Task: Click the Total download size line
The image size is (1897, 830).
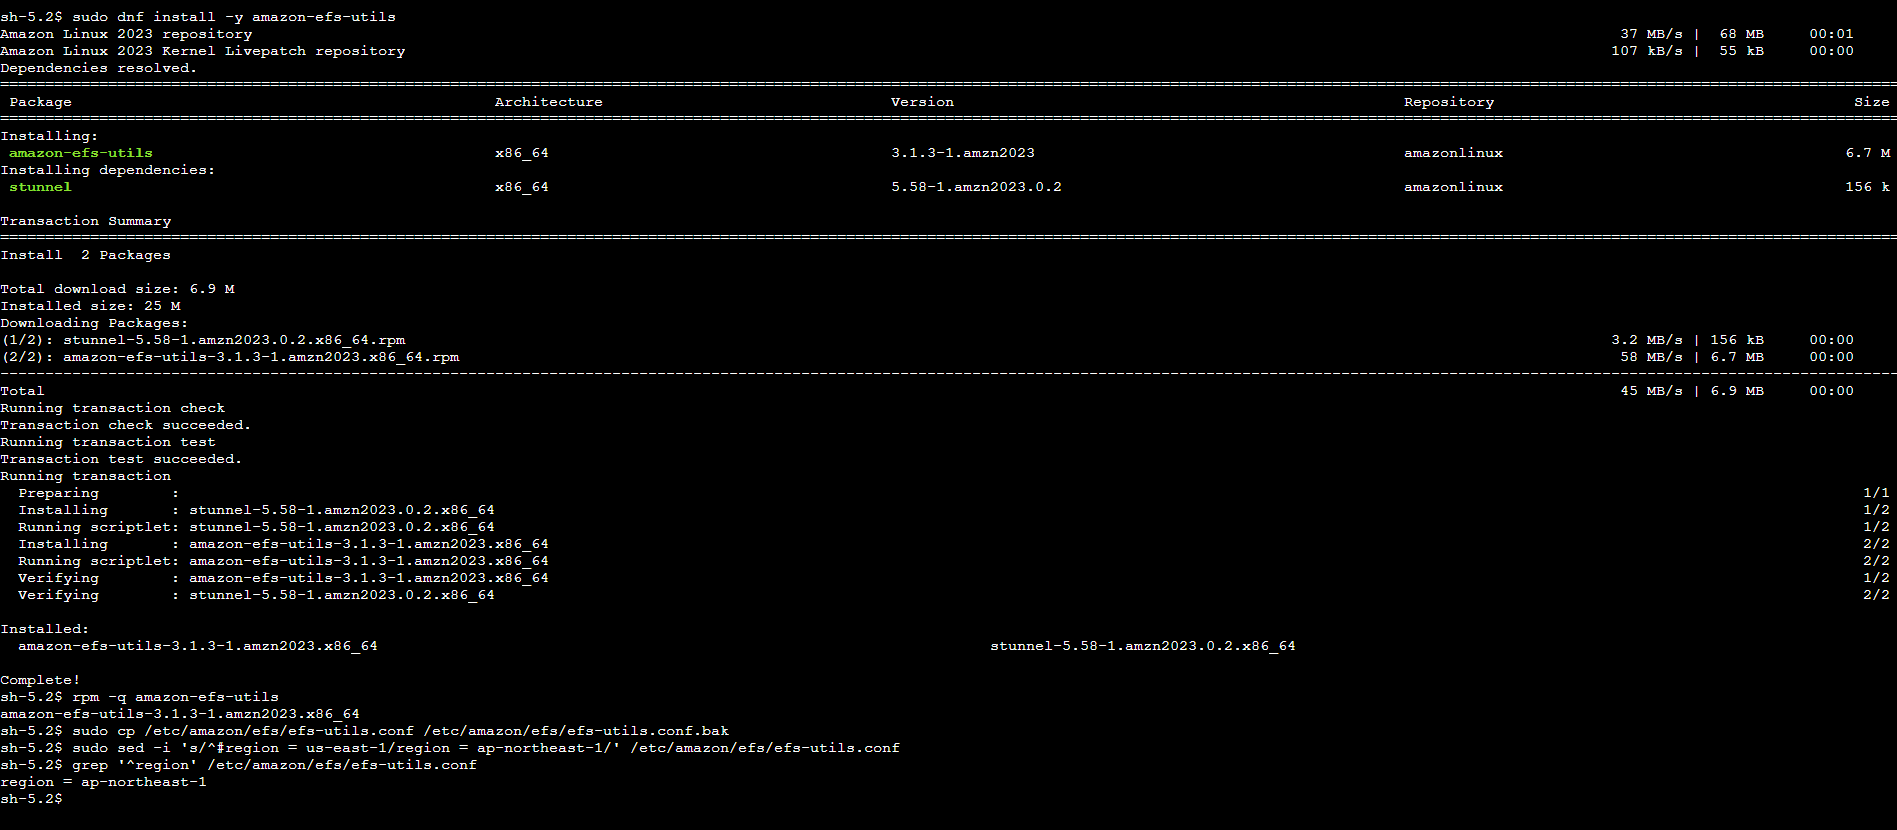Action: (x=118, y=289)
